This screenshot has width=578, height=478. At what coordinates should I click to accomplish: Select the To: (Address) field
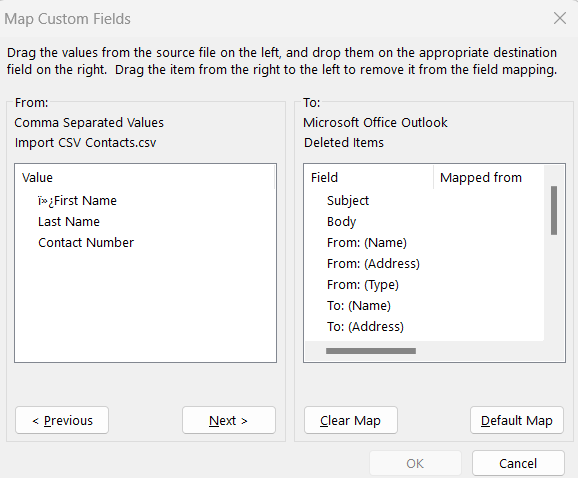click(x=365, y=327)
